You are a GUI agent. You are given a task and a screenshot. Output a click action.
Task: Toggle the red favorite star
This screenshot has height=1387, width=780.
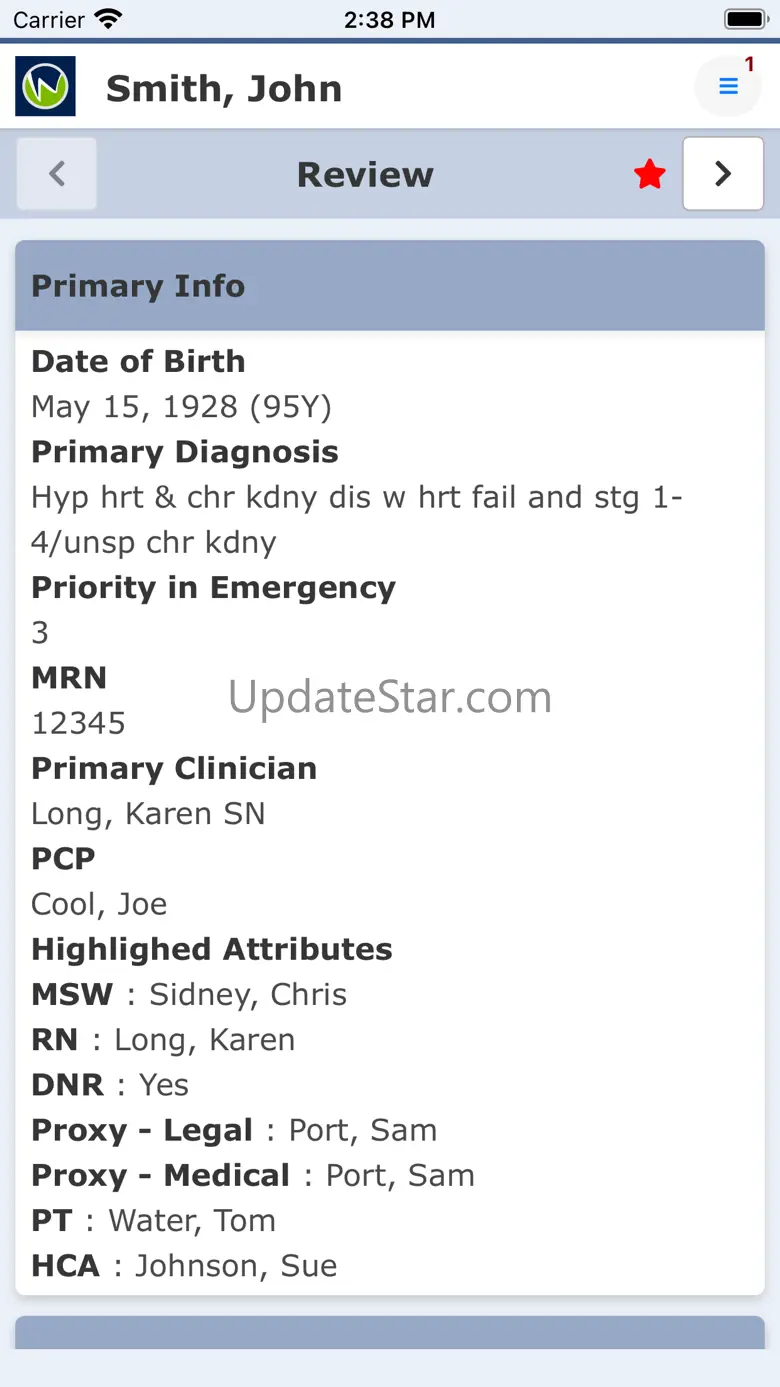[x=650, y=175]
